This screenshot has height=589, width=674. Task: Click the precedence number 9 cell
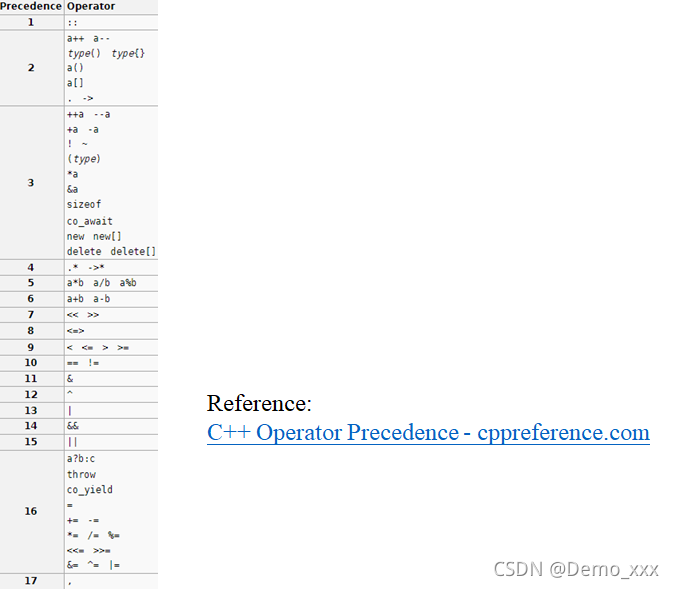(32, 347)
